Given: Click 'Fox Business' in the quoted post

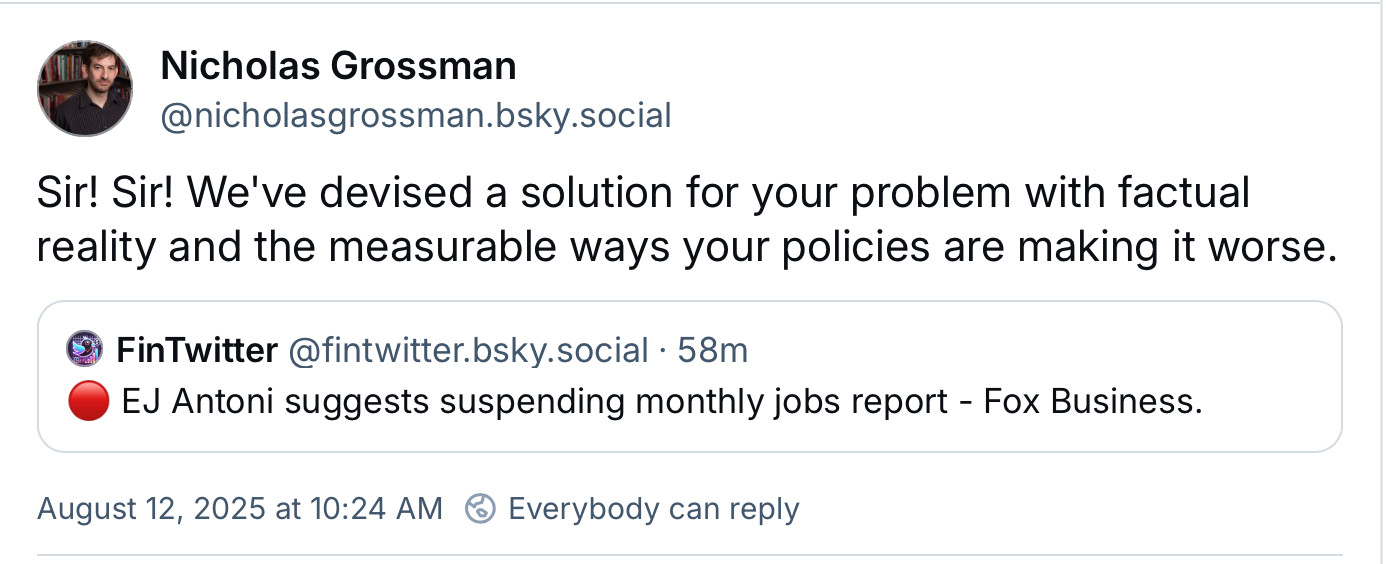Looking at the screenshot, I should click(1088, 402).
